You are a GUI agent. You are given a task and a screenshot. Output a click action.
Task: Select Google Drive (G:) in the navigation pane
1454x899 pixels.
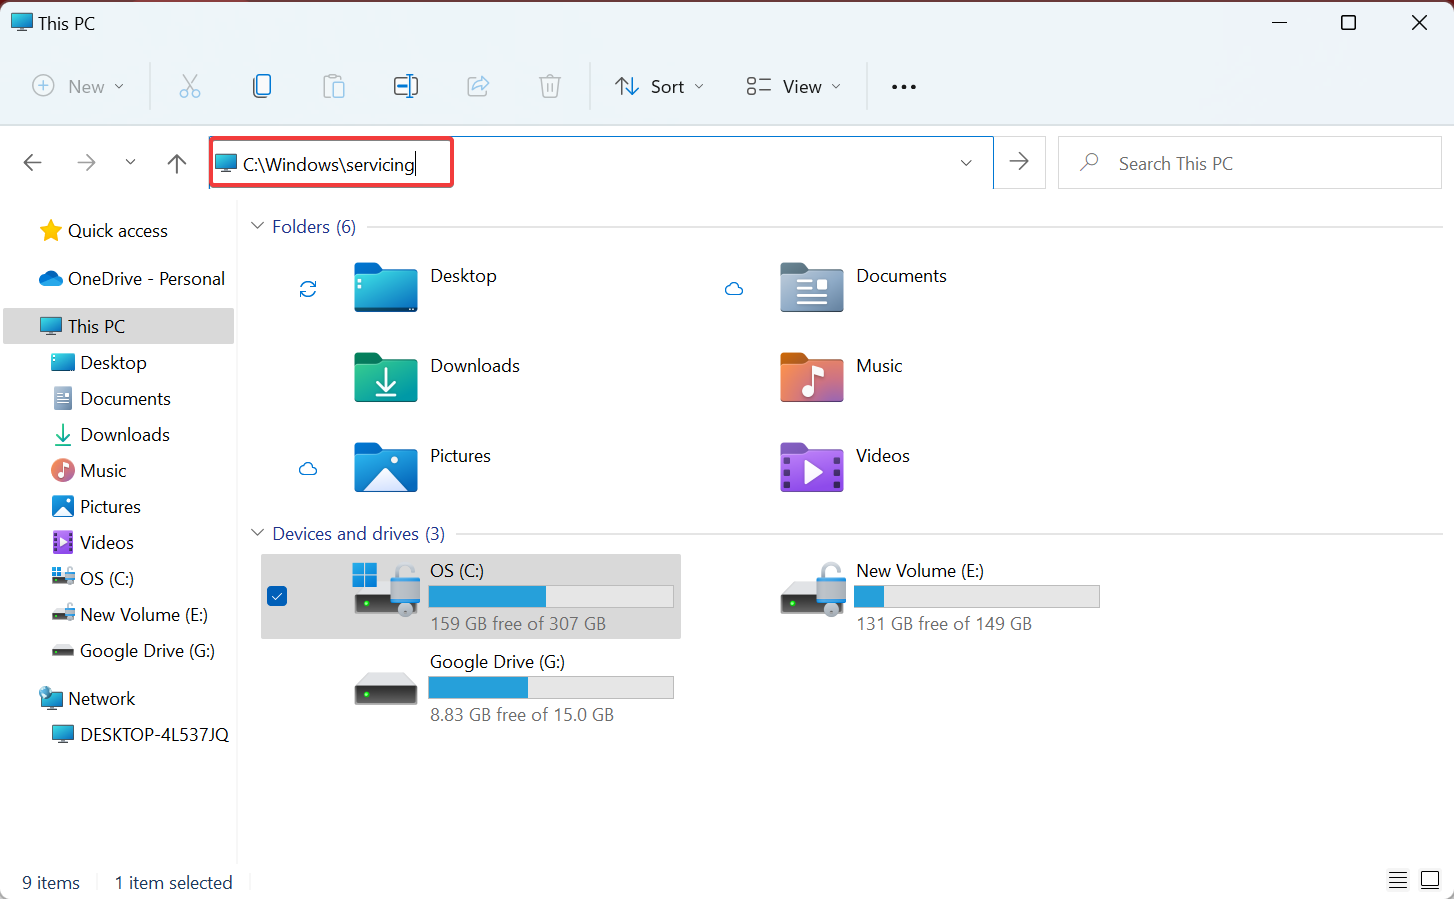pyautogui.click(x=118, y=651)
